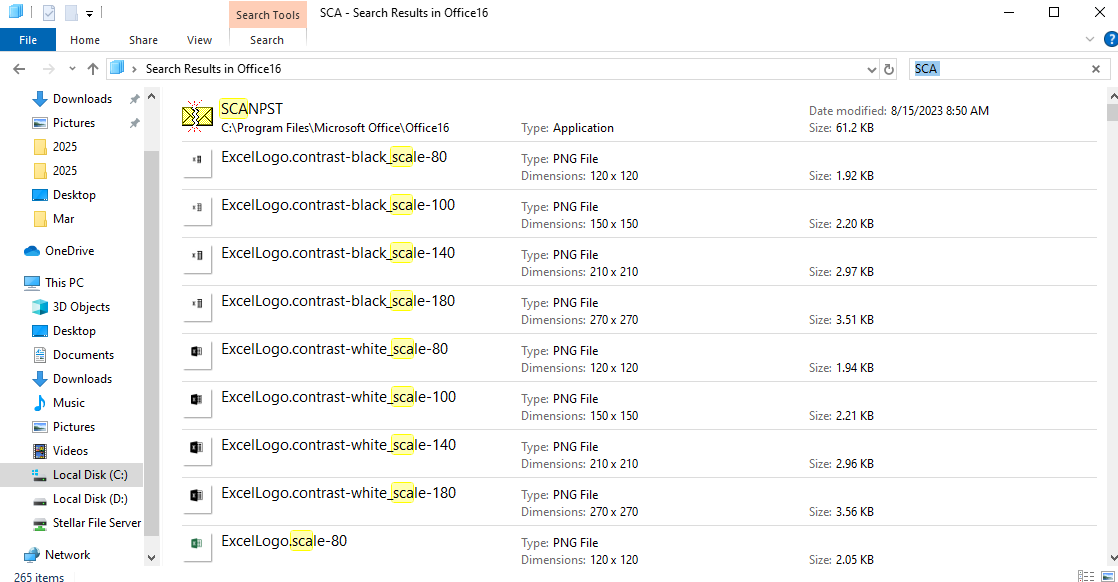The width and height of the screenshot is (1118, 582).
Task: Open the address bar history dropdown
Action: (x=870, y=68)
